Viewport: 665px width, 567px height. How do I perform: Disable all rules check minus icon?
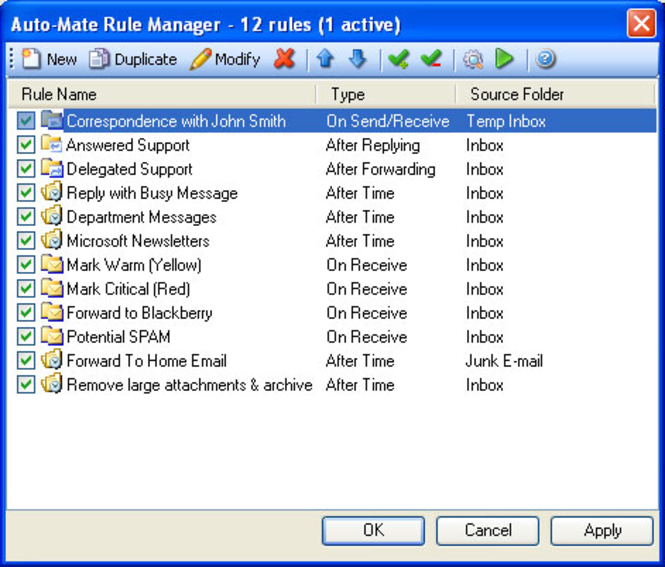[x=431, y=59]
